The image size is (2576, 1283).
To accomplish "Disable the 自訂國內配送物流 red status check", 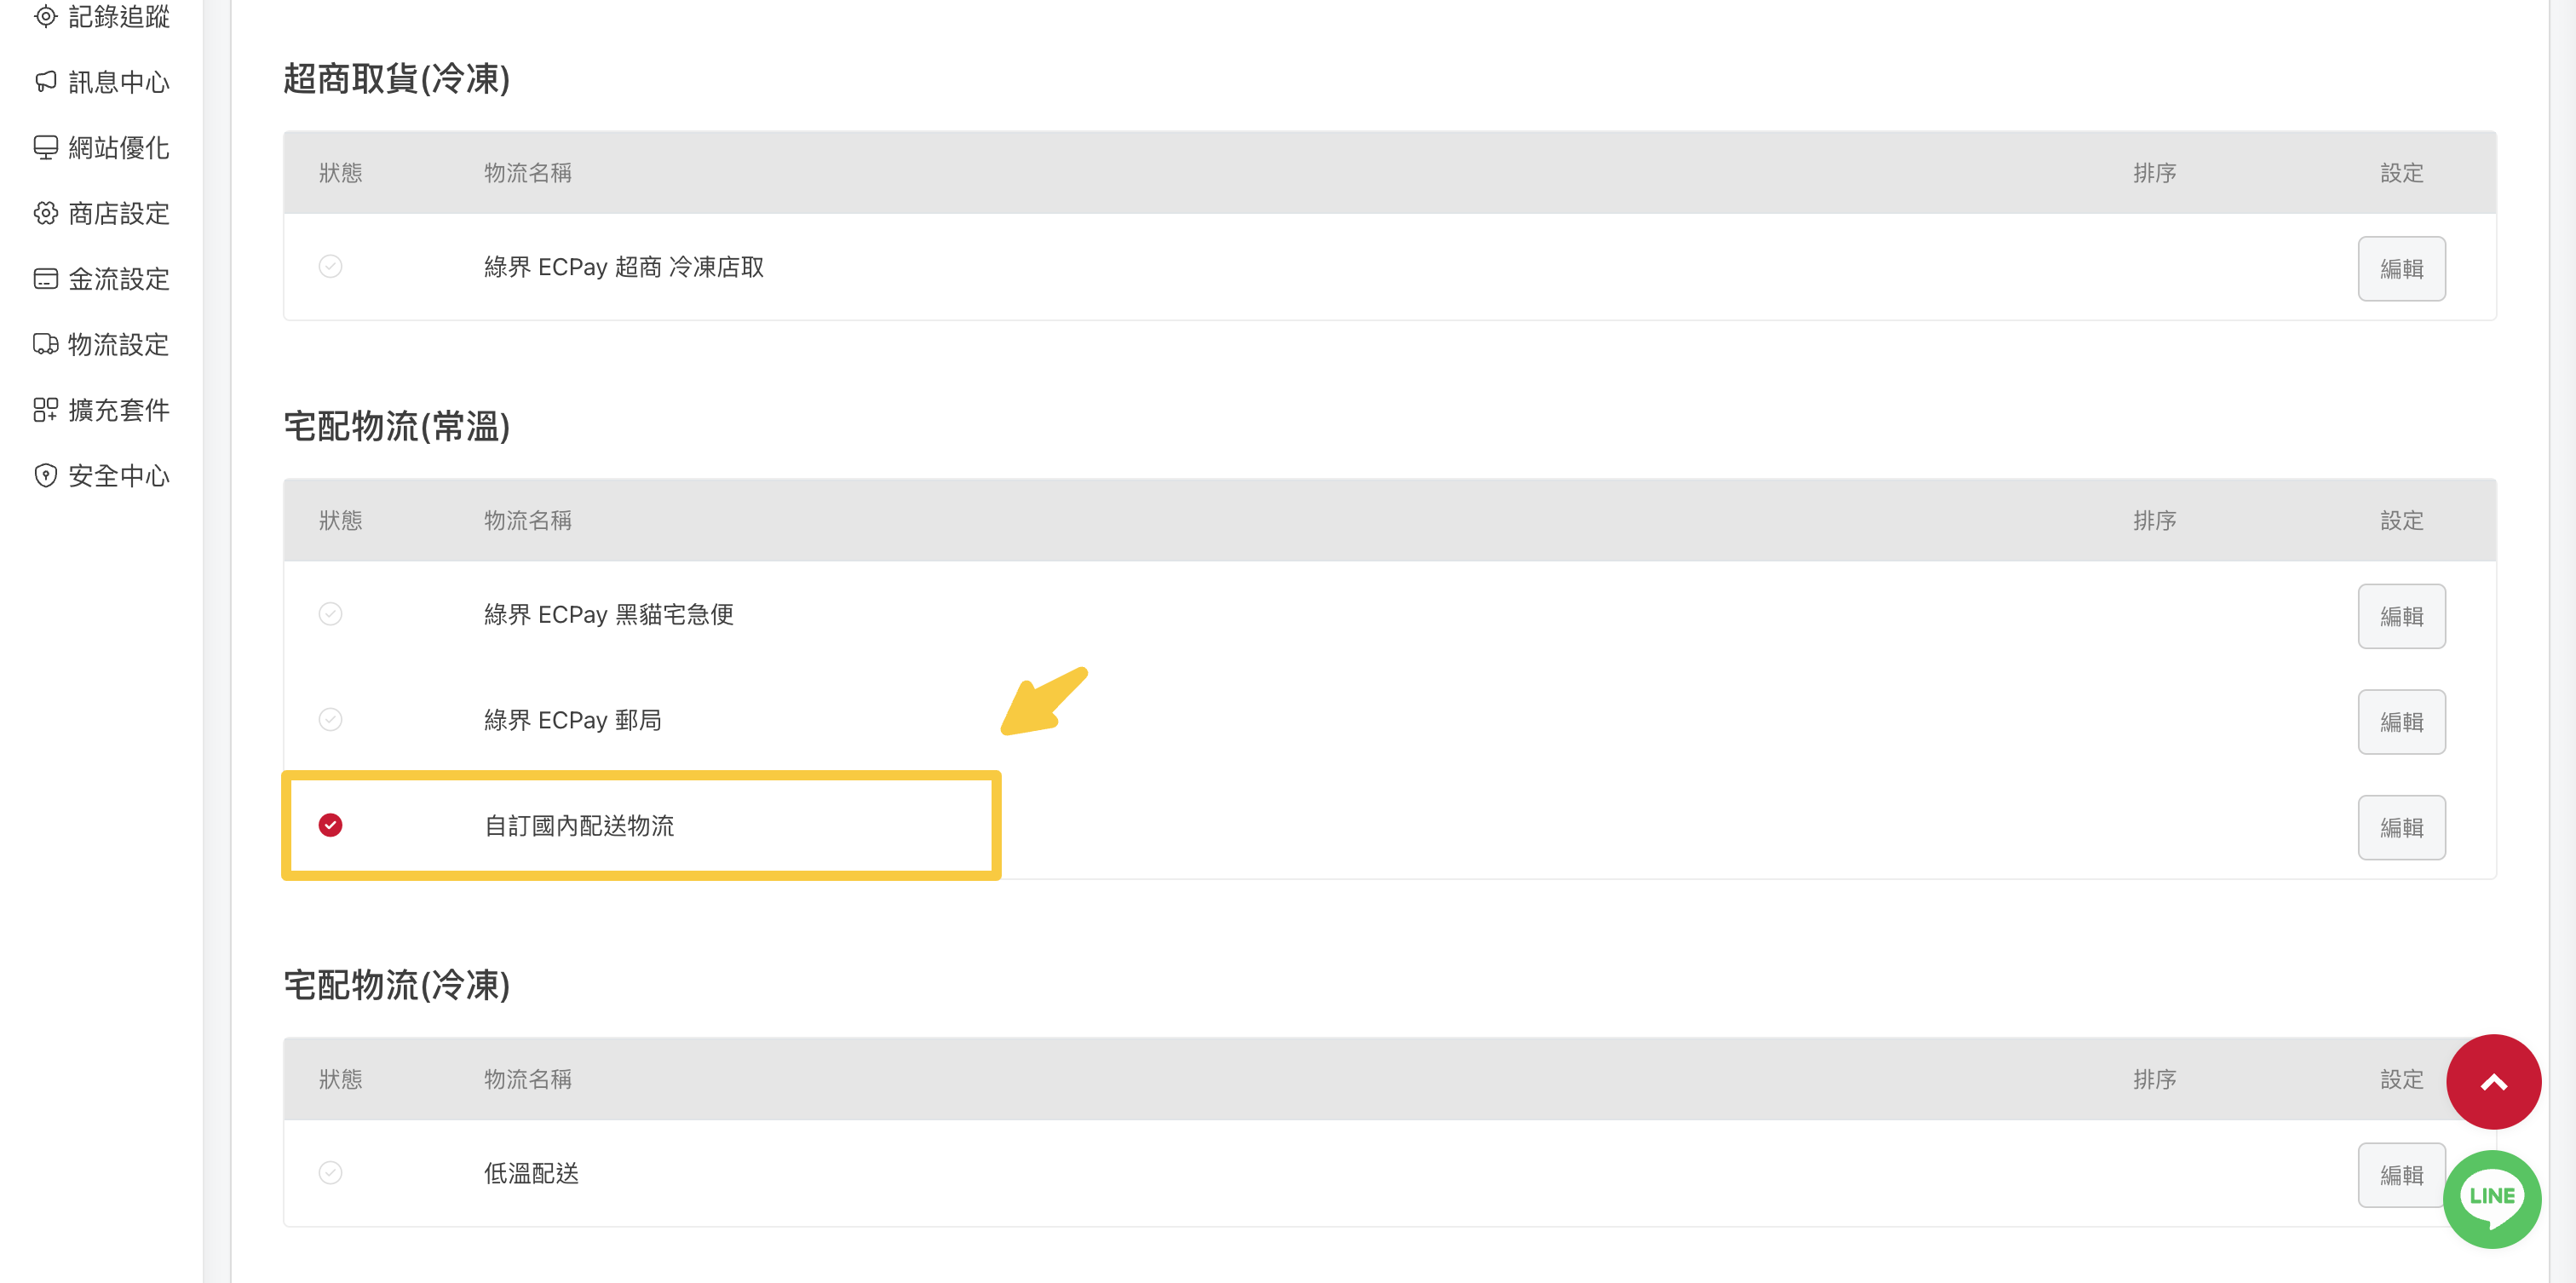I will coord(330,825).
